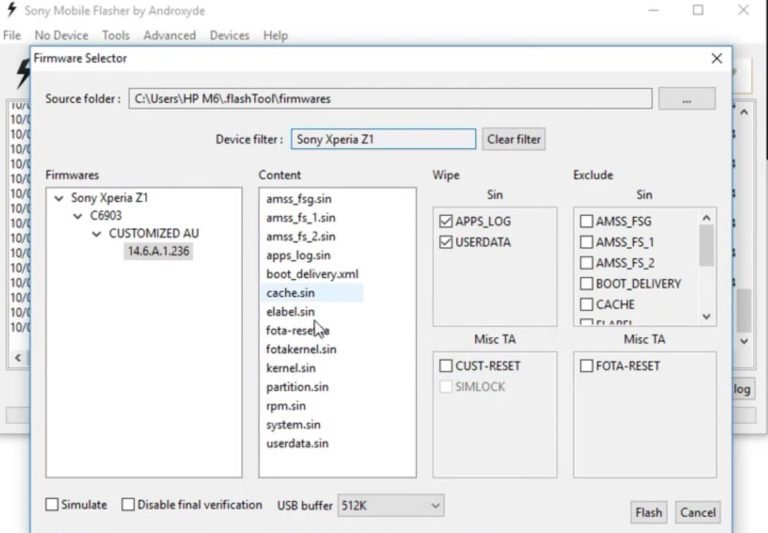Tick Disable final verification option
The image size is (768, 533).
pos(128,505)
